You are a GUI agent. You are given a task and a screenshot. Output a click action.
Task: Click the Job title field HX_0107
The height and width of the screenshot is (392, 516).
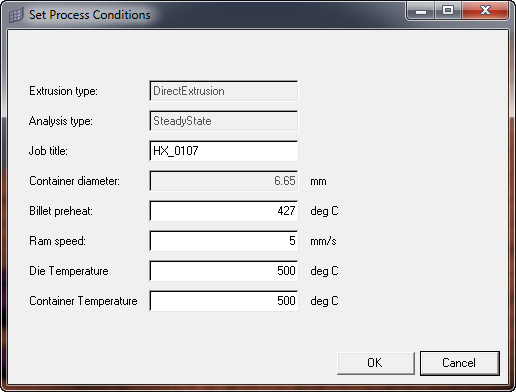click(x=224, y=151)
